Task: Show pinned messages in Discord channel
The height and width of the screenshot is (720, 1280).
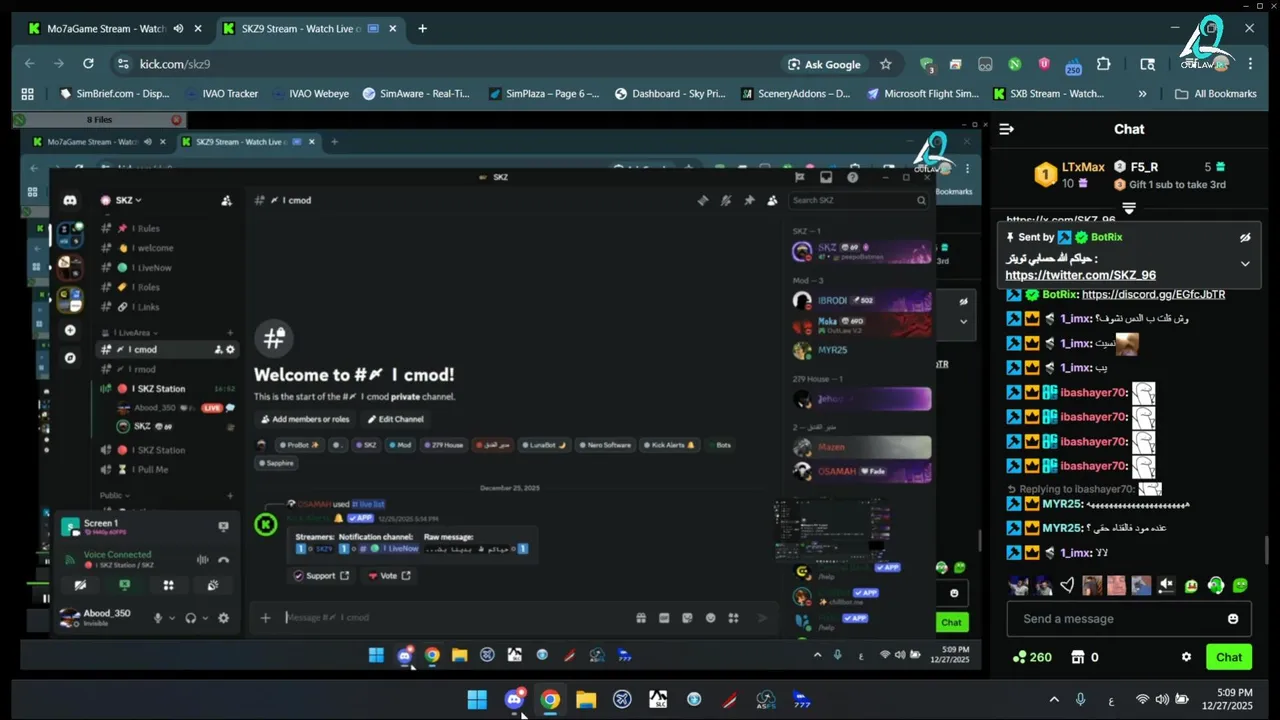Action: pos(749,200)
